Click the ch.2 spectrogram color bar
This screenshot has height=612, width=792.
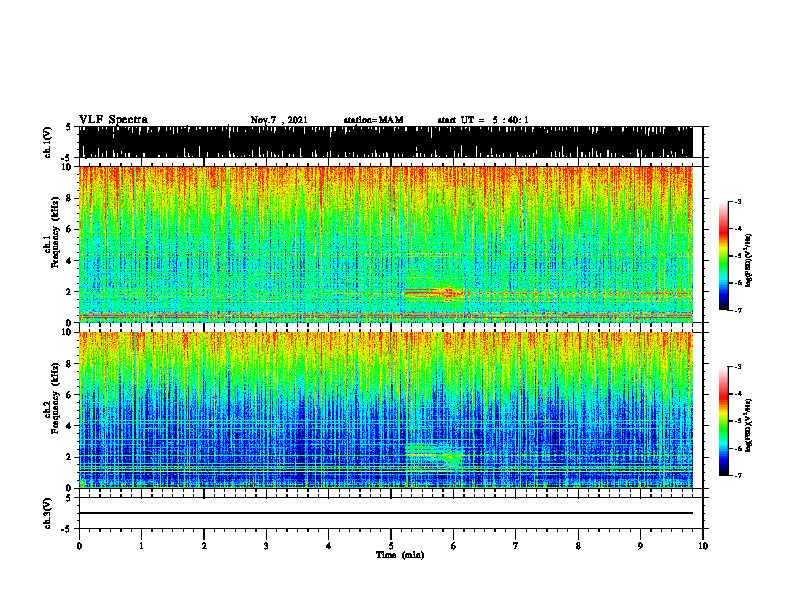click(x=723, y=421)
